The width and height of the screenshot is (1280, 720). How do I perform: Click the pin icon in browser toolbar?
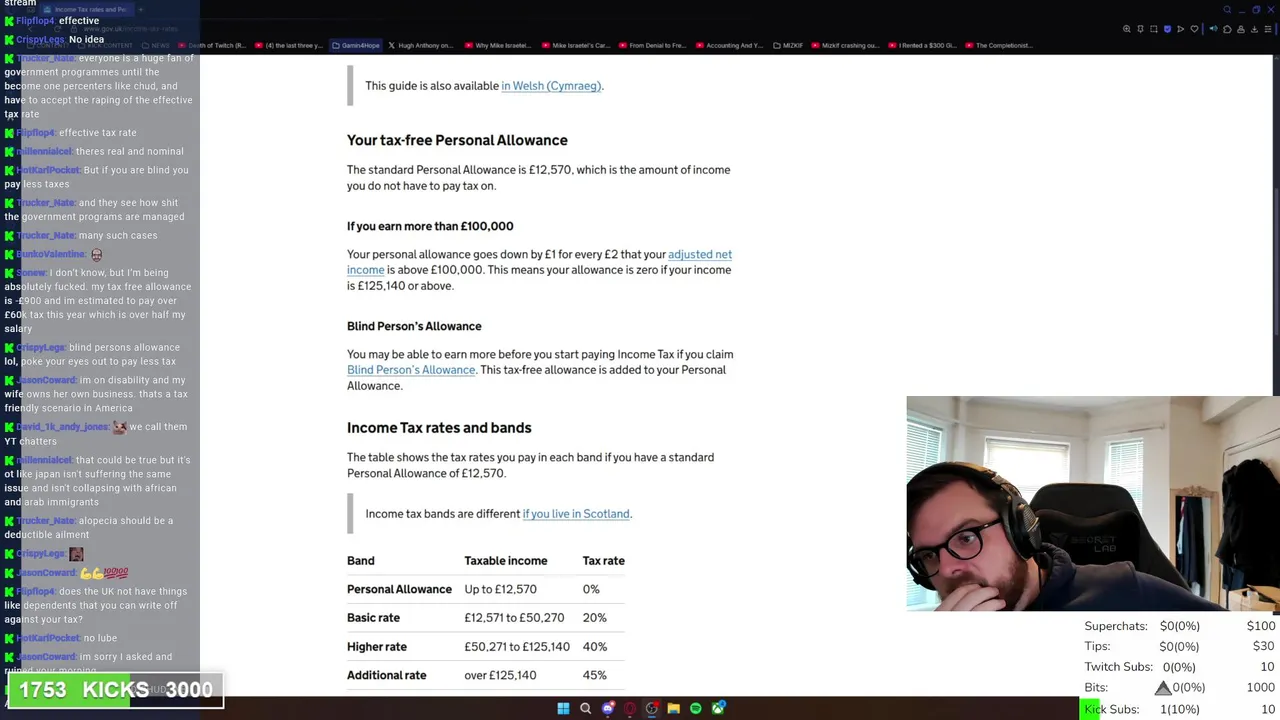1140,29
